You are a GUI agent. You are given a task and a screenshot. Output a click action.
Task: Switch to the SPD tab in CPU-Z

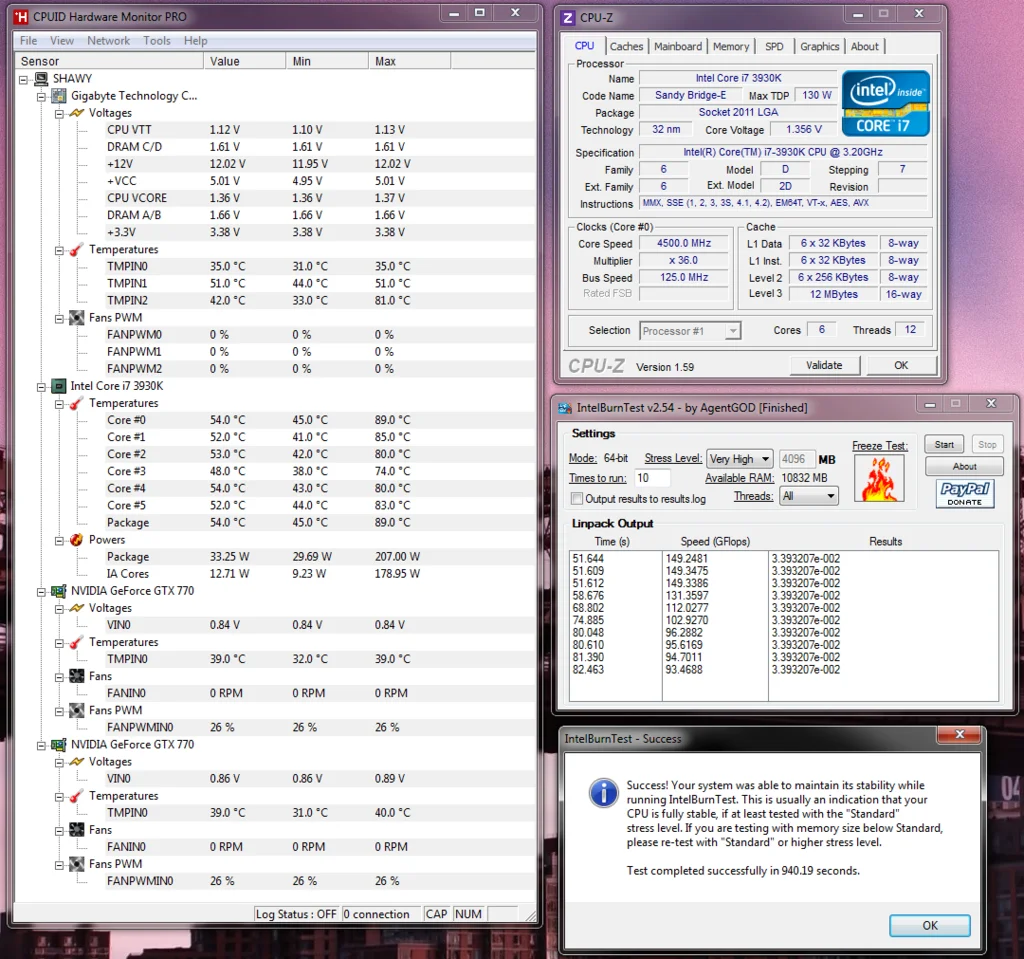pos(774,46)
